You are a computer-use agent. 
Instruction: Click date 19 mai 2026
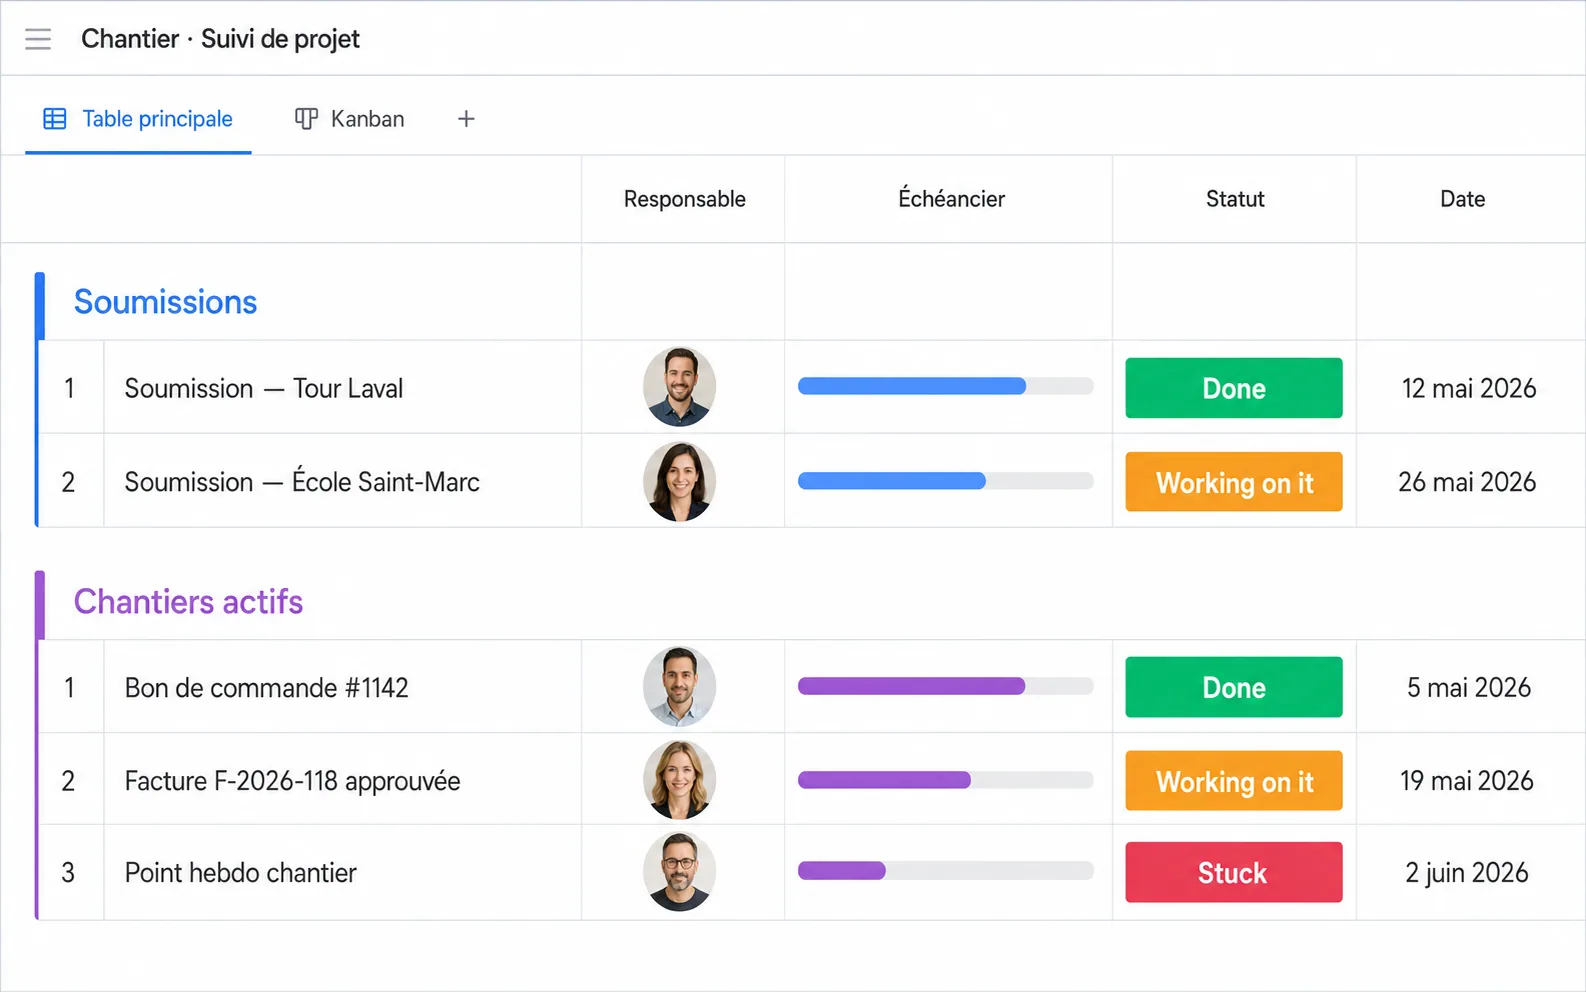pyautogui.click(x=1467, y=781)
